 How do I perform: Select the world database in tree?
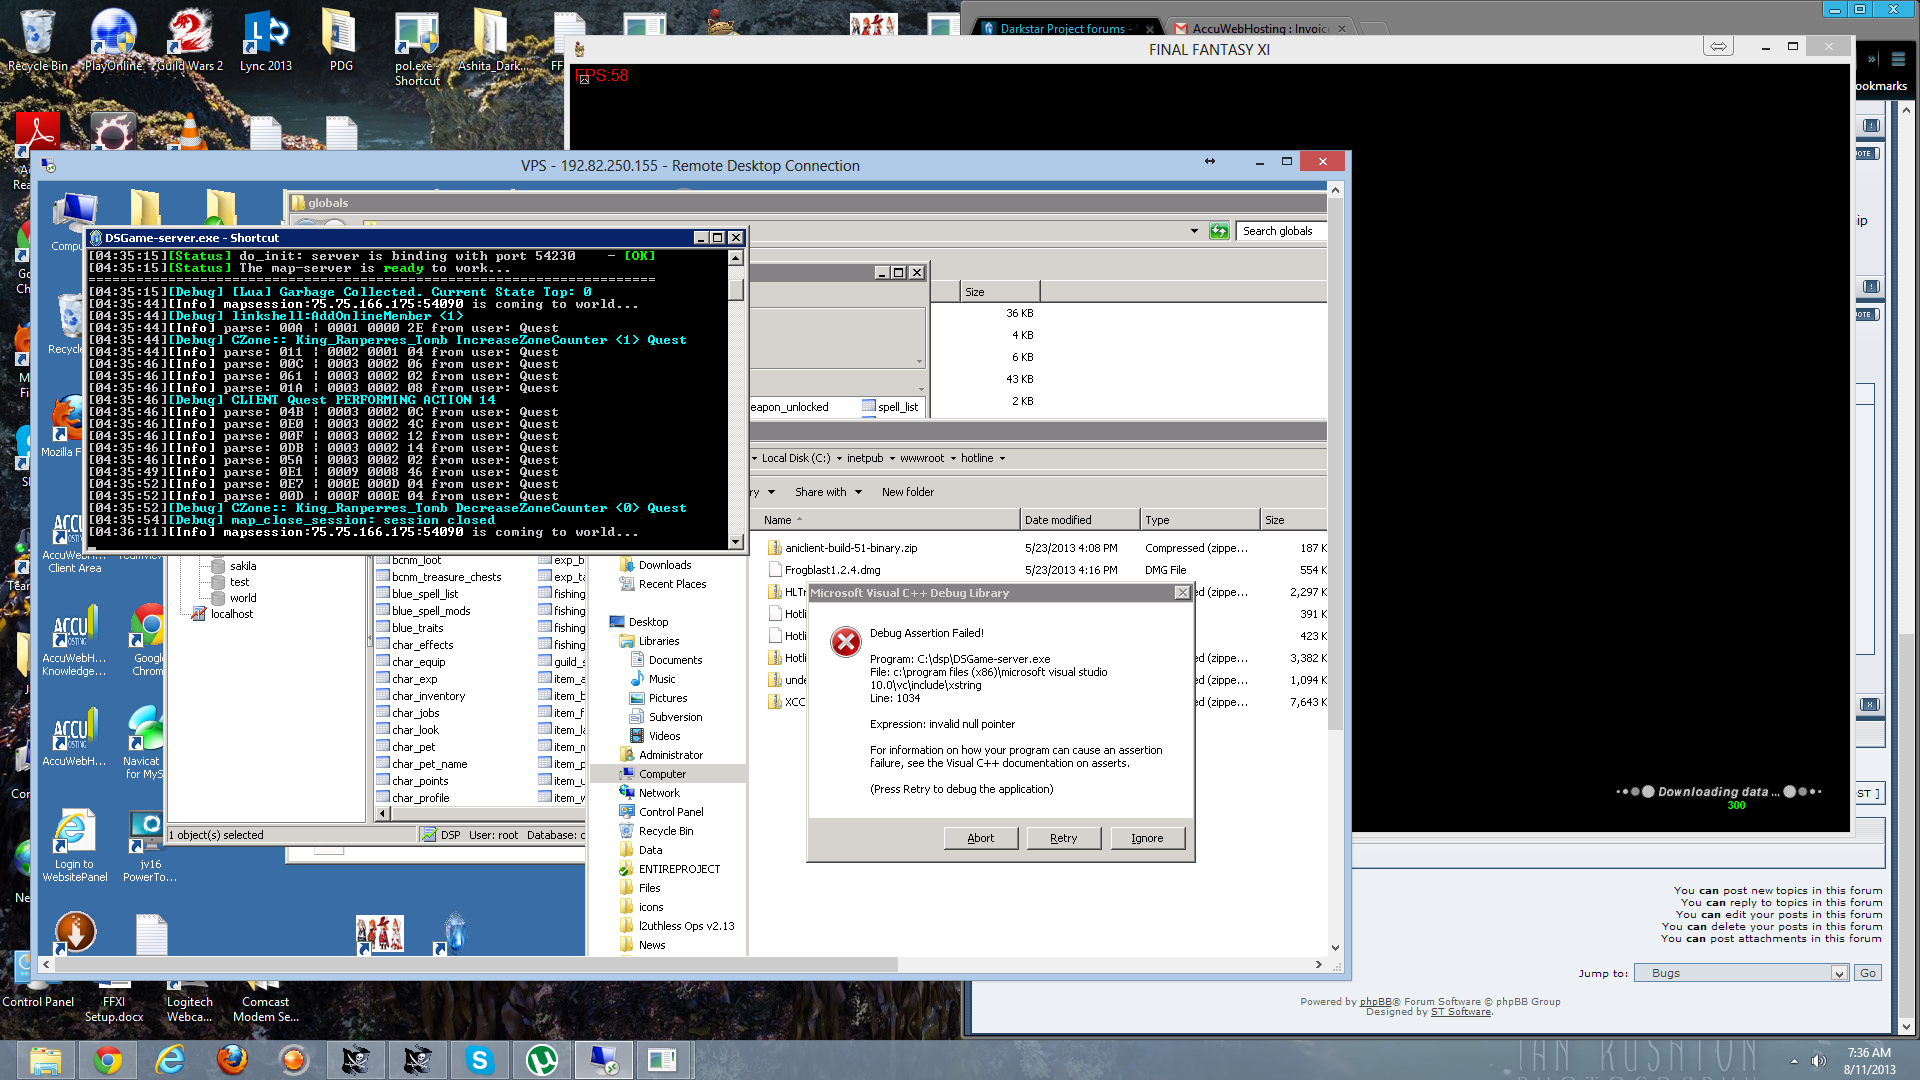click(243, 598)
